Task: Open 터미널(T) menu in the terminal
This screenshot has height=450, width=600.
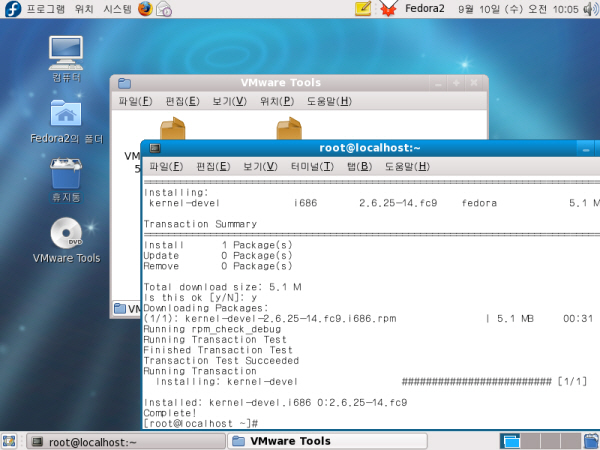Action: coord(312,166)
